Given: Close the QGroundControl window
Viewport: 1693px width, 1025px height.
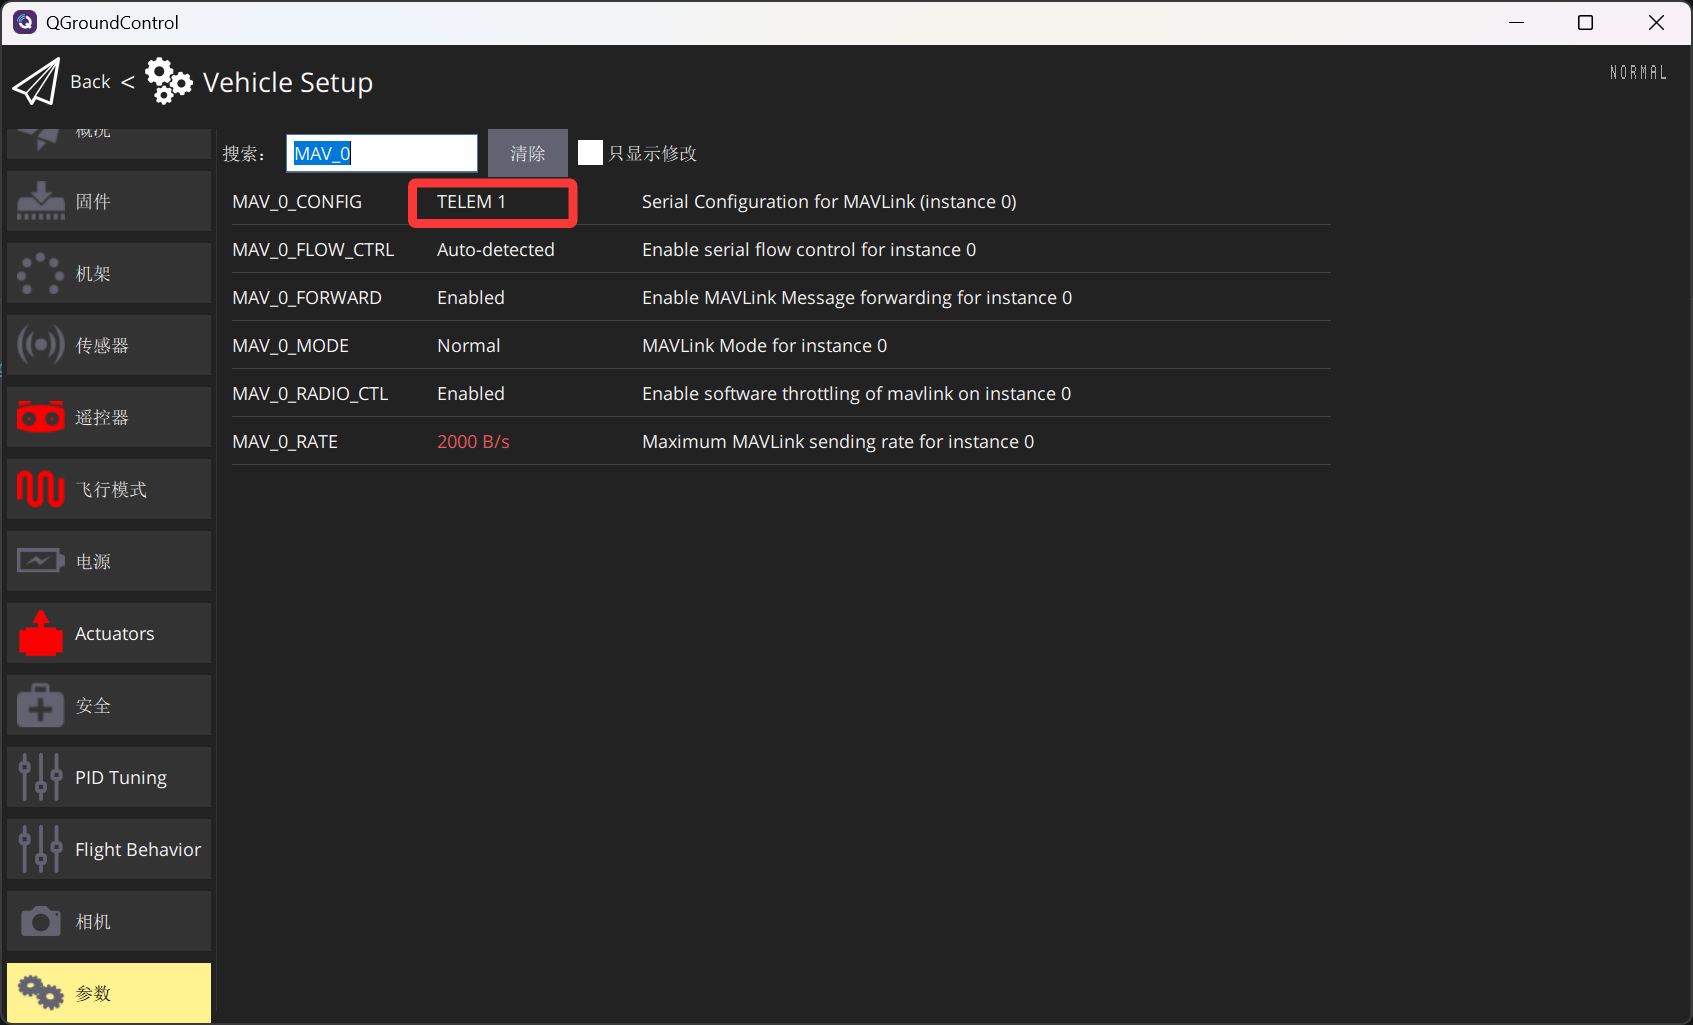Looking at the screenshot, I should (1656, 22).
